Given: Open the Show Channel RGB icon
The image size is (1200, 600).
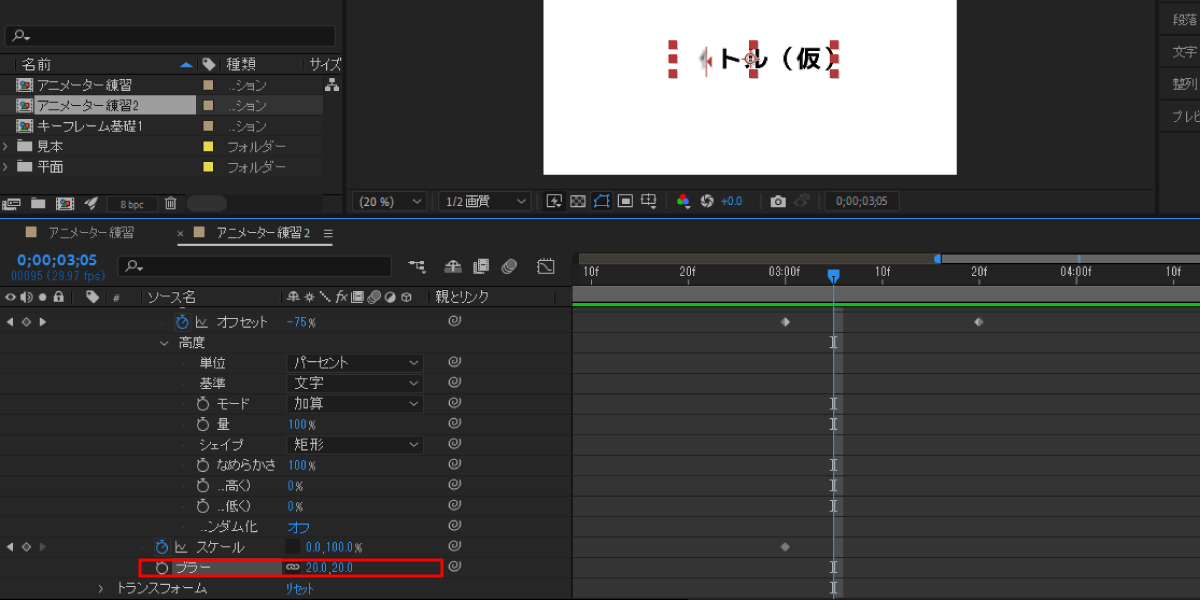Looking at the screenshot, I should tap(683, 201).
